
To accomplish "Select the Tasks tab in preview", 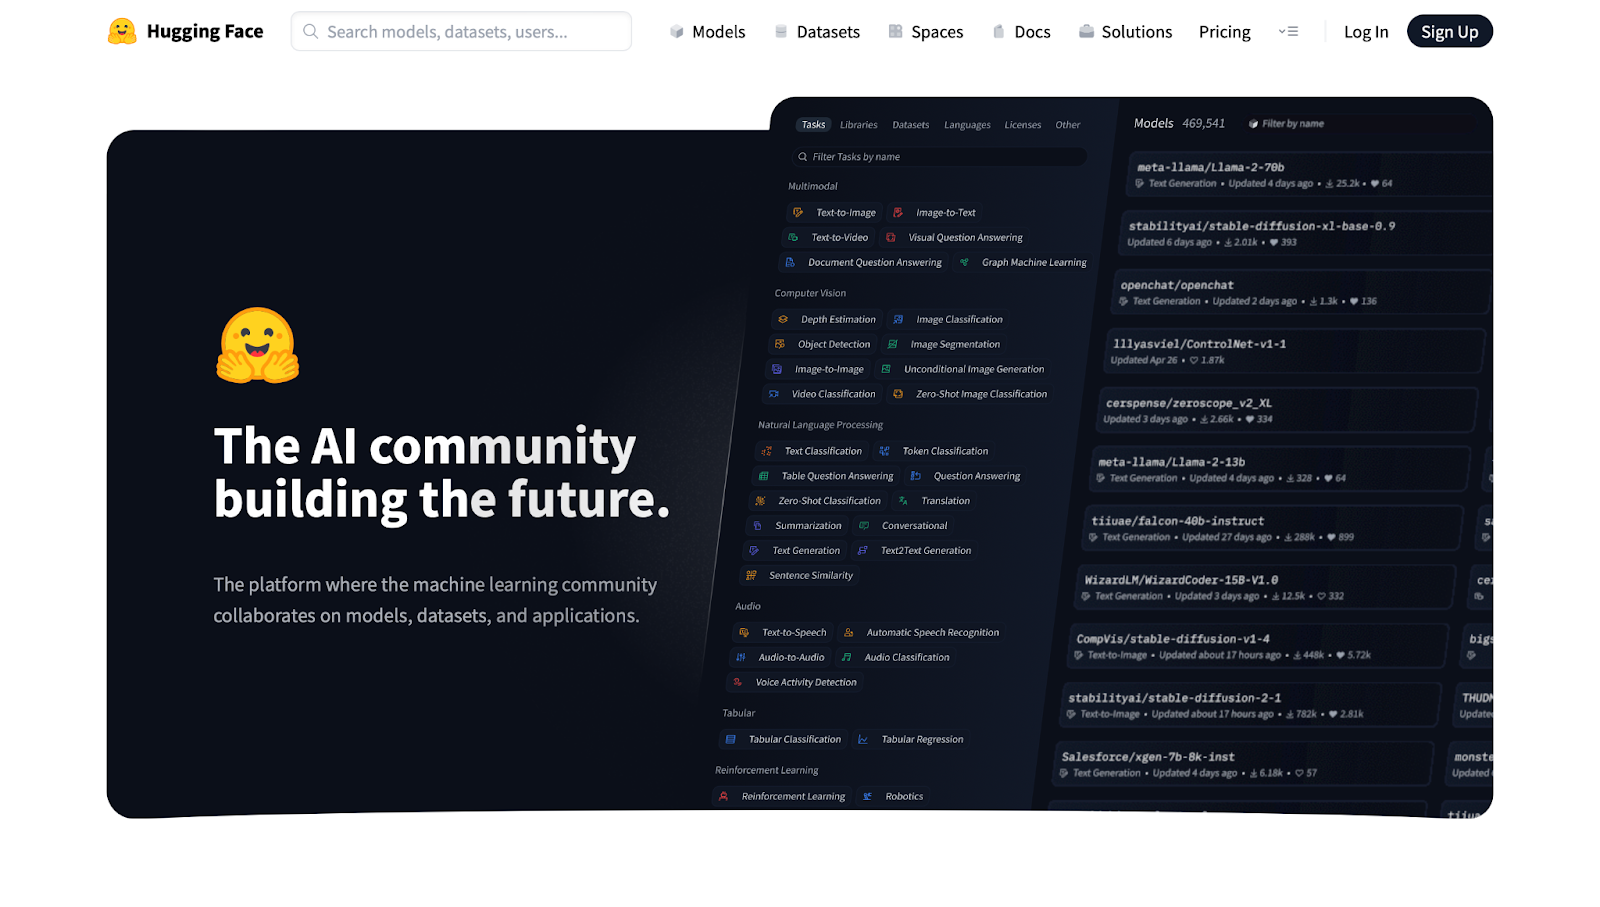I will [813, 125].
